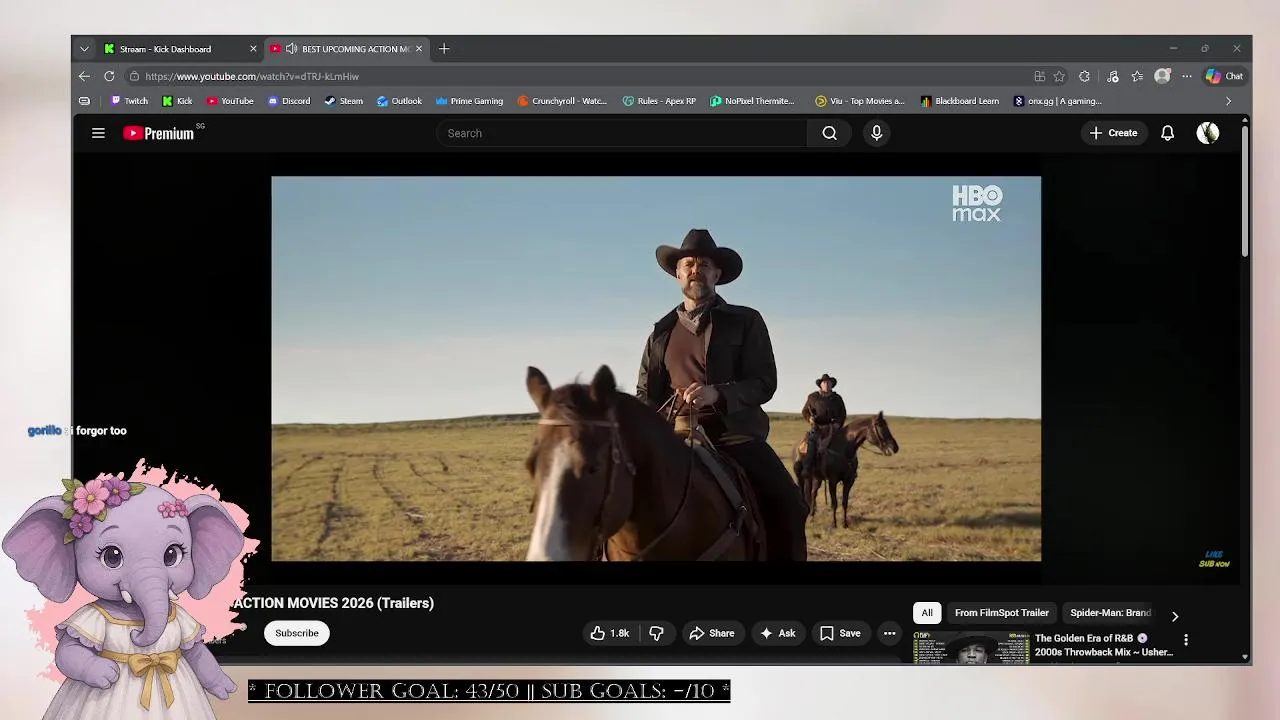Save the video to a playlist
The height and width of the screenshot is (720, 1280).
click(840, 633)
